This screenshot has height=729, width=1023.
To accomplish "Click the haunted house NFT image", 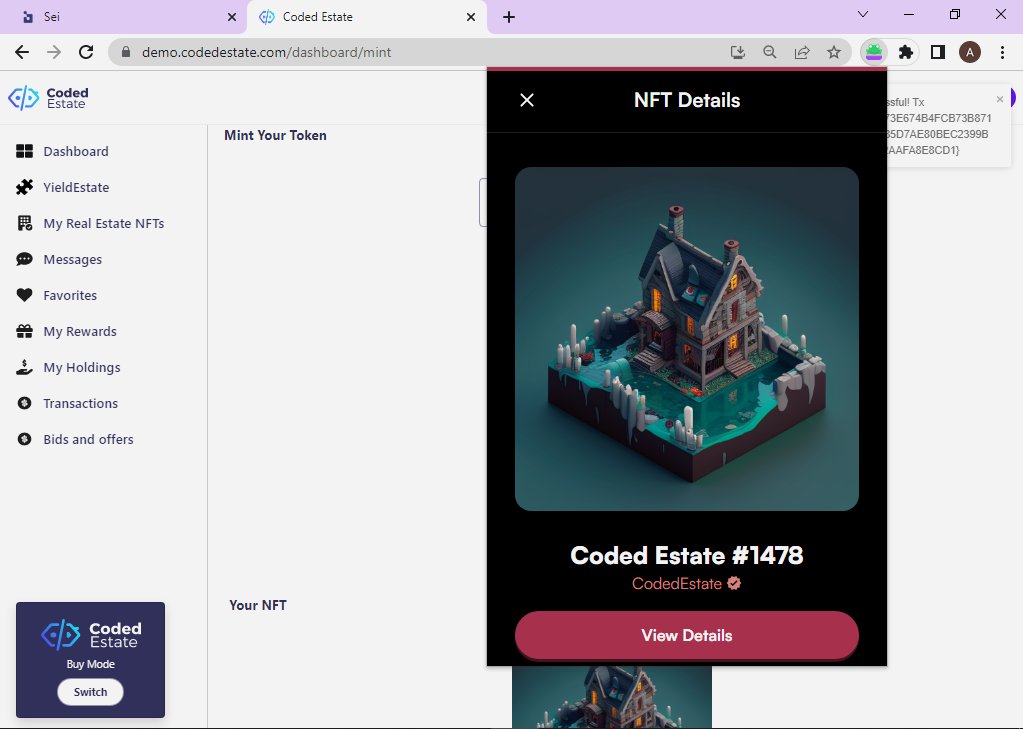I will (x=686, y=339).
